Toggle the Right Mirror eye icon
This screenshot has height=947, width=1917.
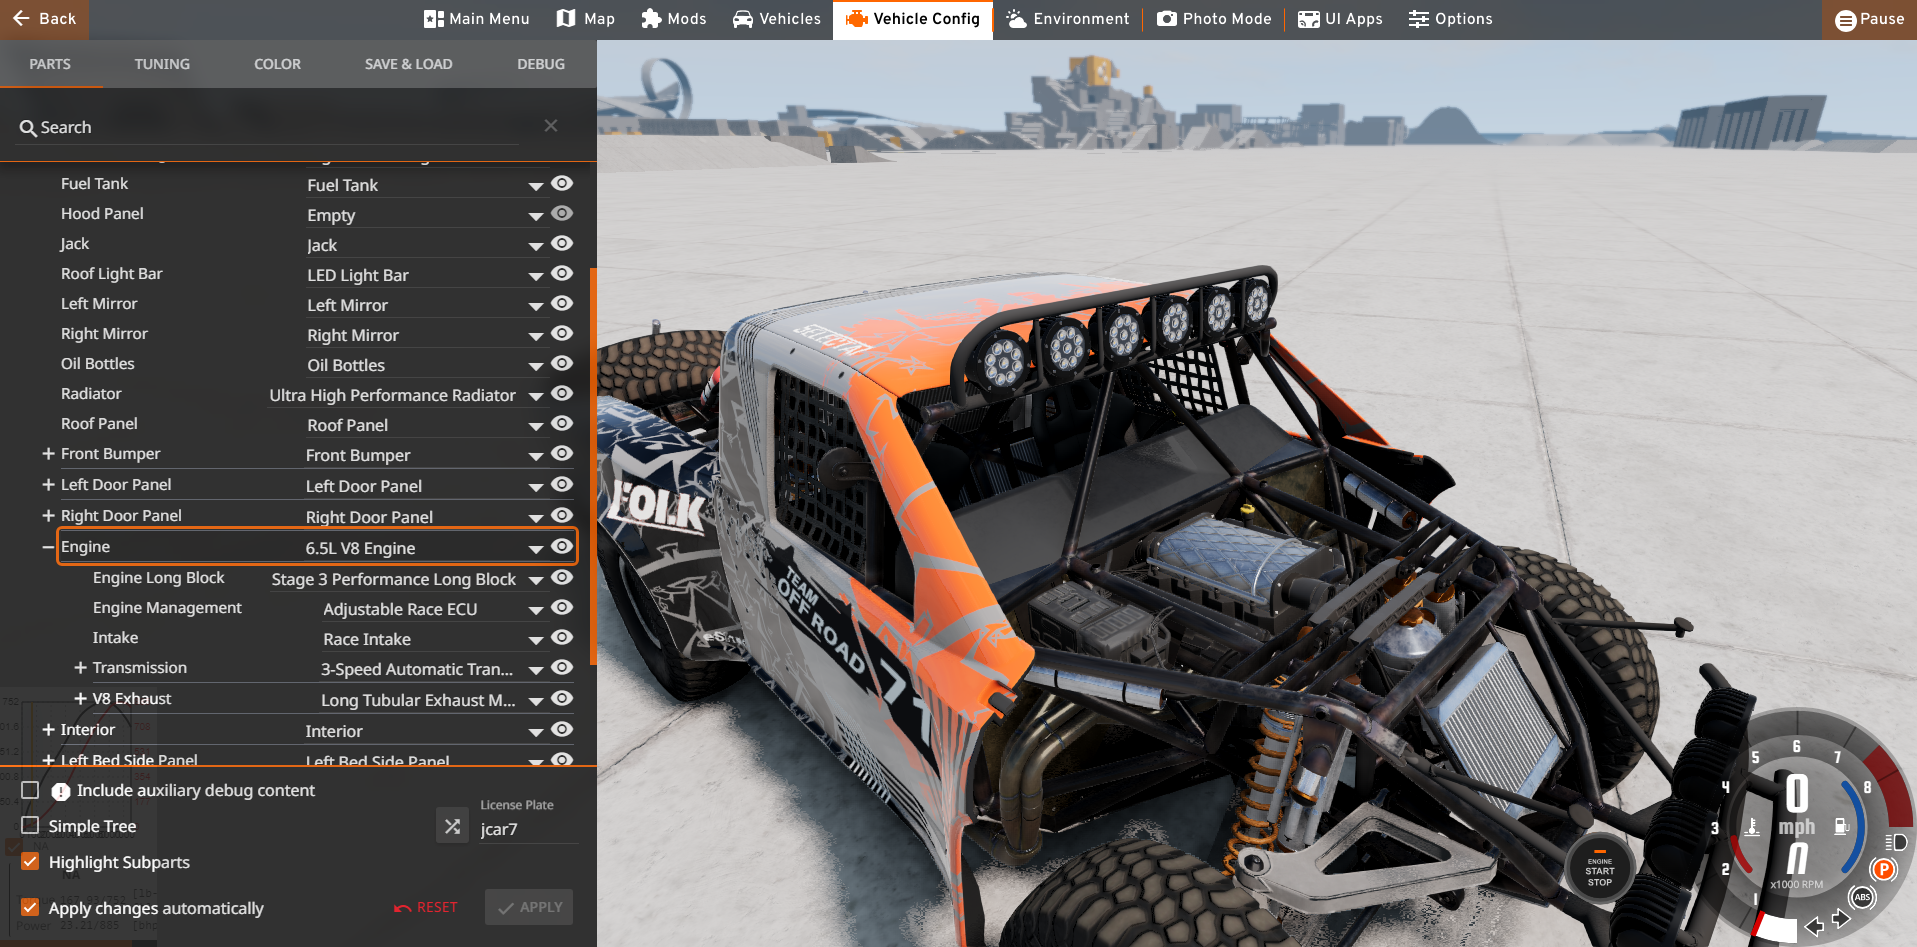562,333
